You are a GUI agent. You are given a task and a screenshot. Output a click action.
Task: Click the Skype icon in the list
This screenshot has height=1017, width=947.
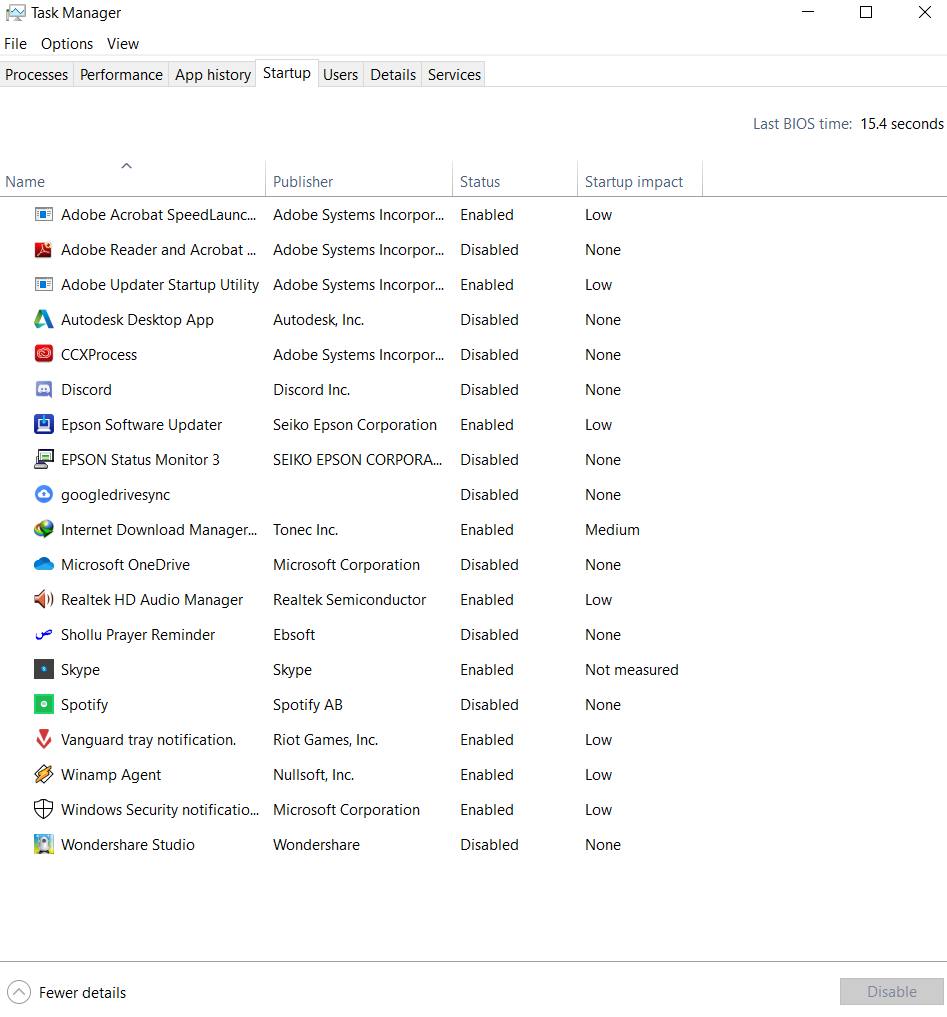tap(43, 670)
